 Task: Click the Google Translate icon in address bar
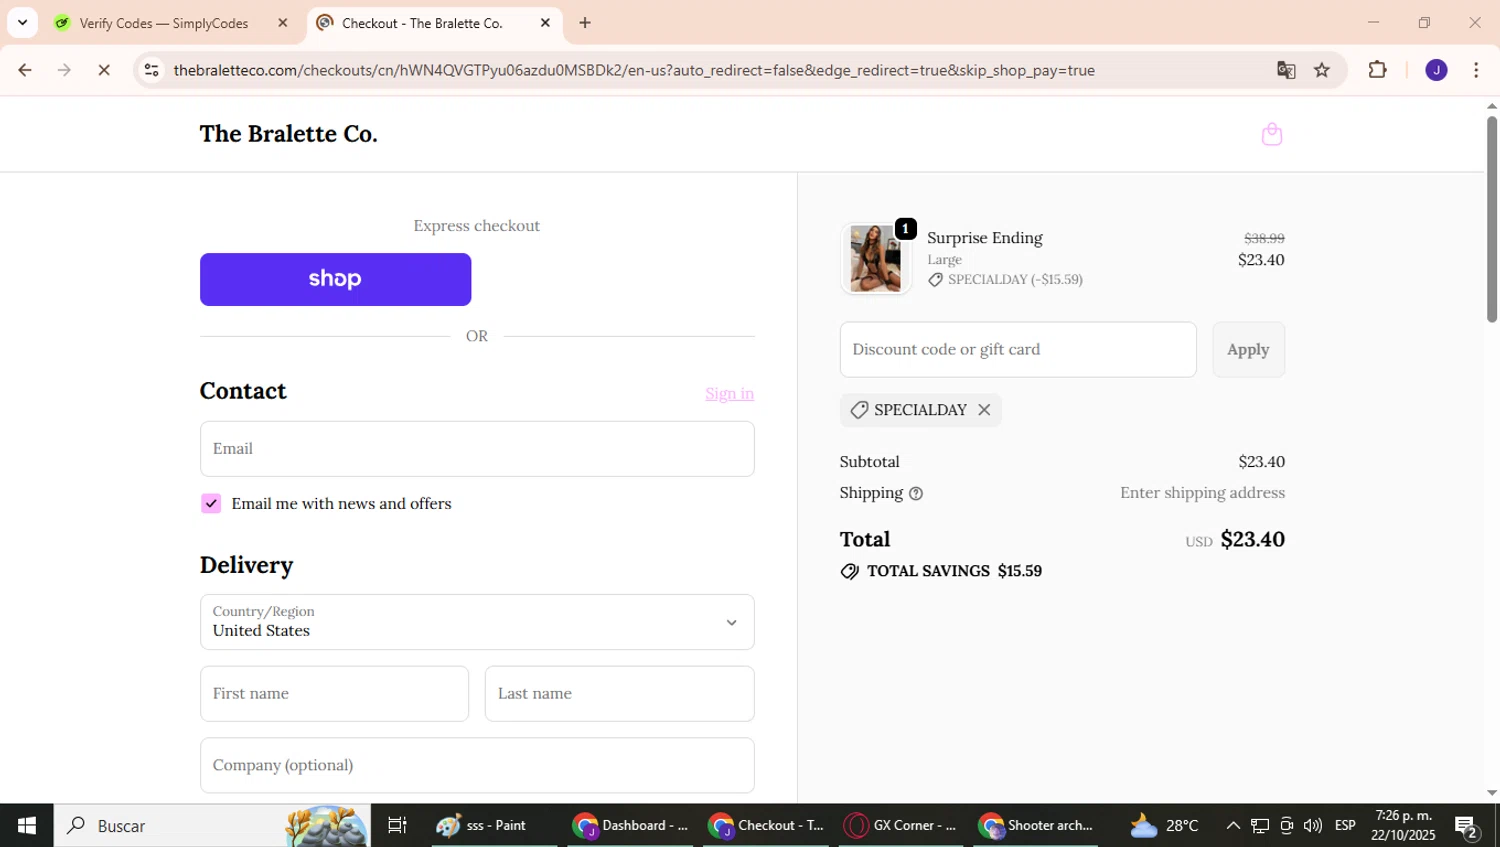pos(1286,70)
